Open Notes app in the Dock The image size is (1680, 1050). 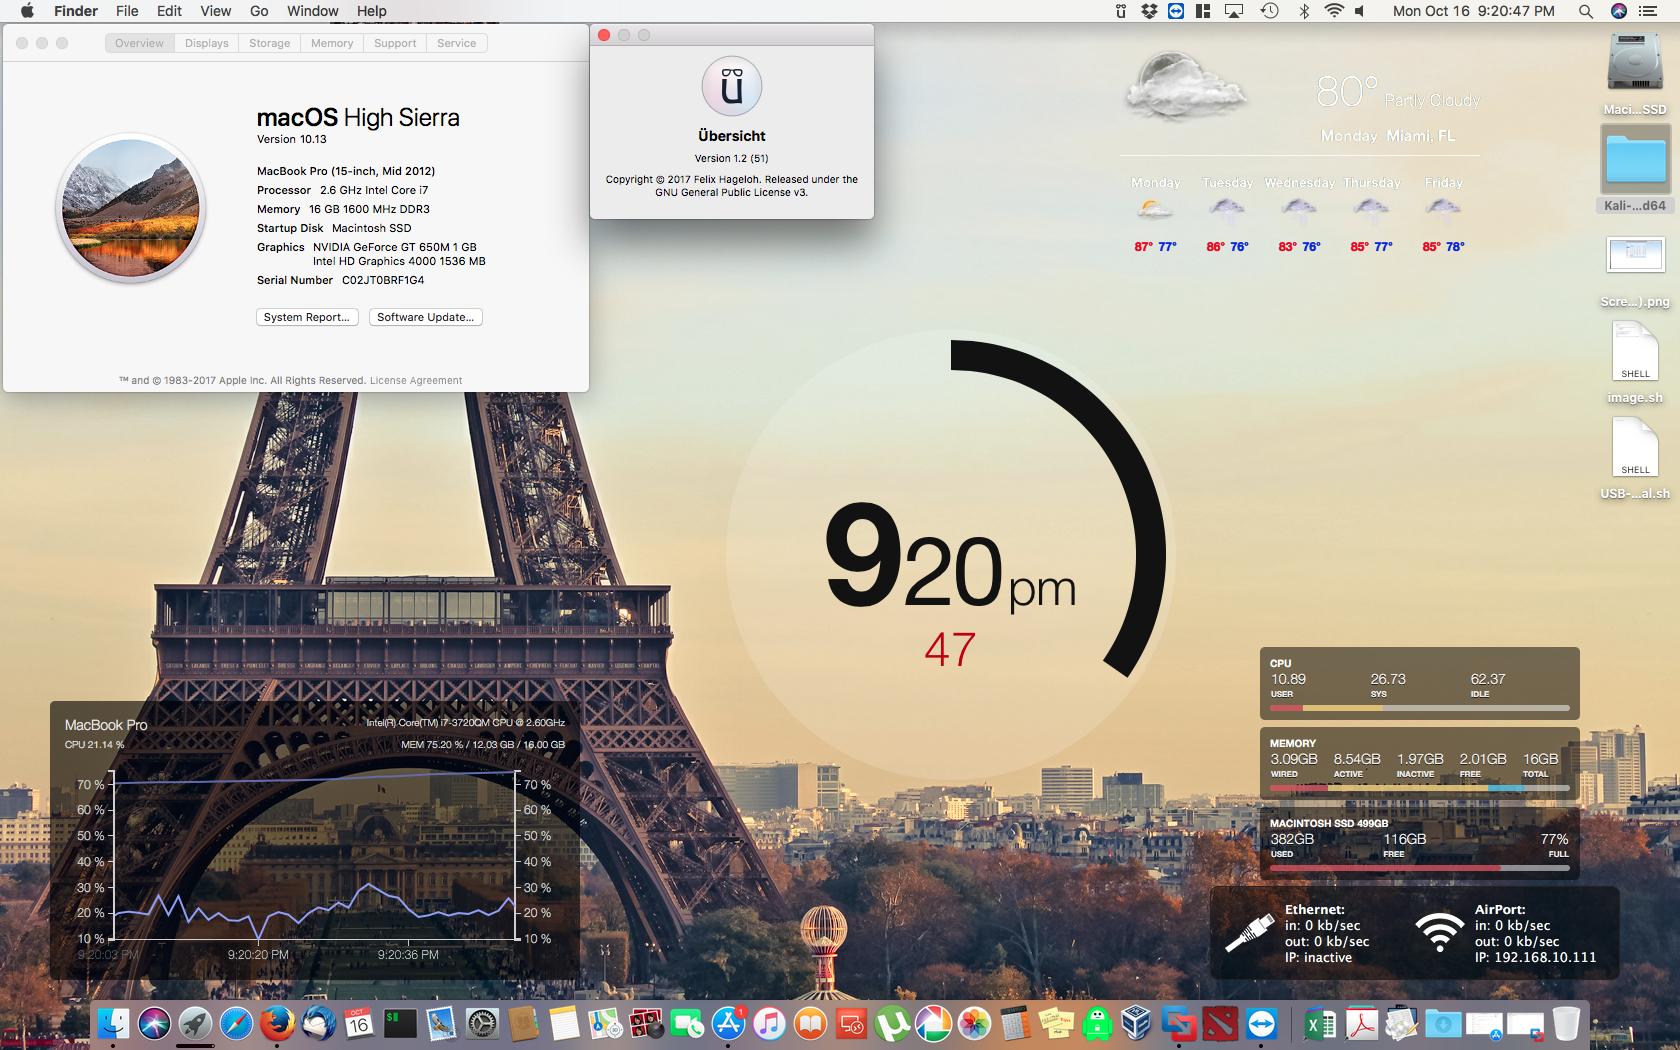click(564, 1023)
